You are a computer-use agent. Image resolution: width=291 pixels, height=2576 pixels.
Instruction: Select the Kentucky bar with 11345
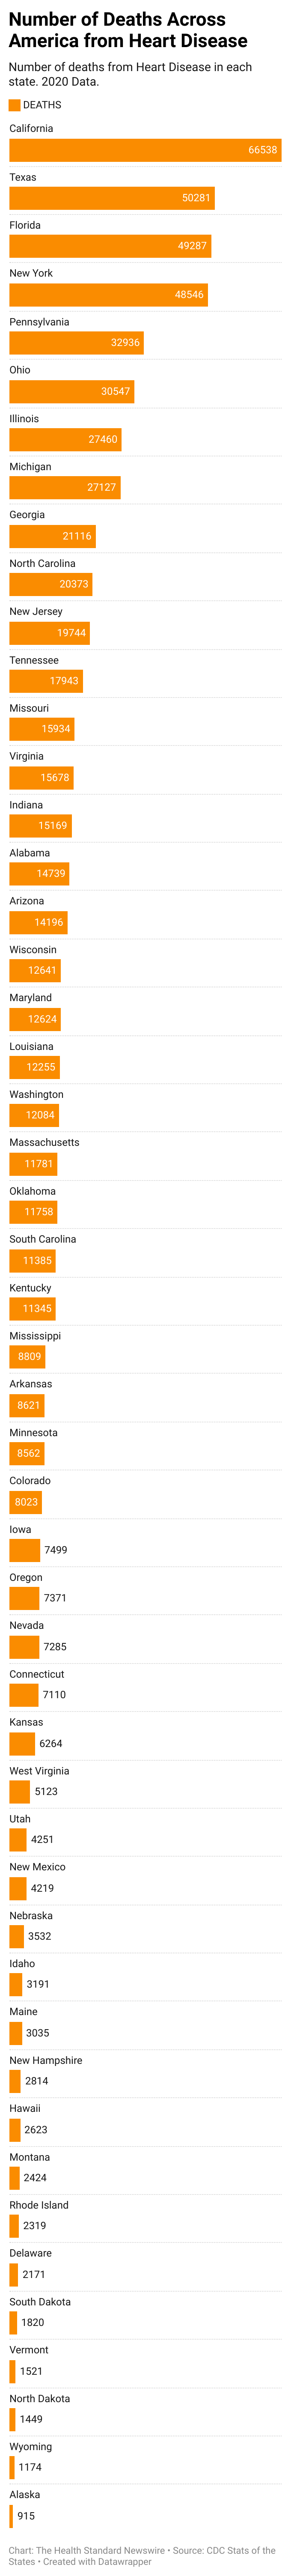pyautogui.click(x=32, y=1308)
